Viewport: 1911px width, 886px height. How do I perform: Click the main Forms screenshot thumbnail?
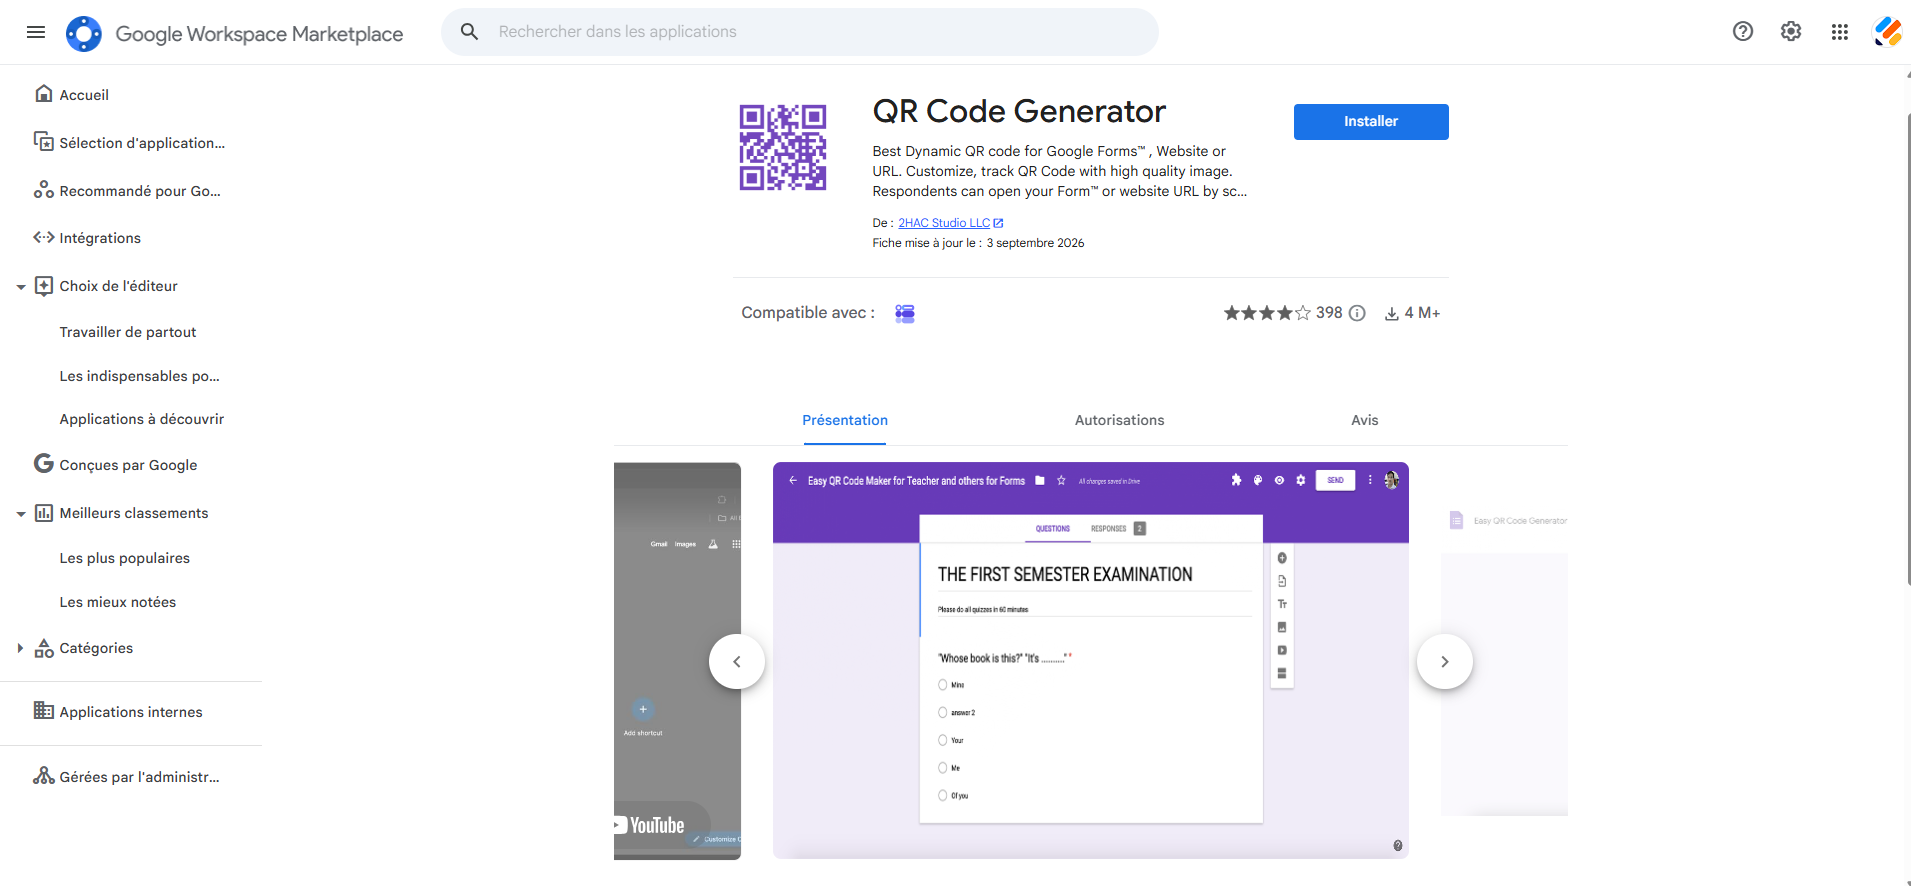1090,660
